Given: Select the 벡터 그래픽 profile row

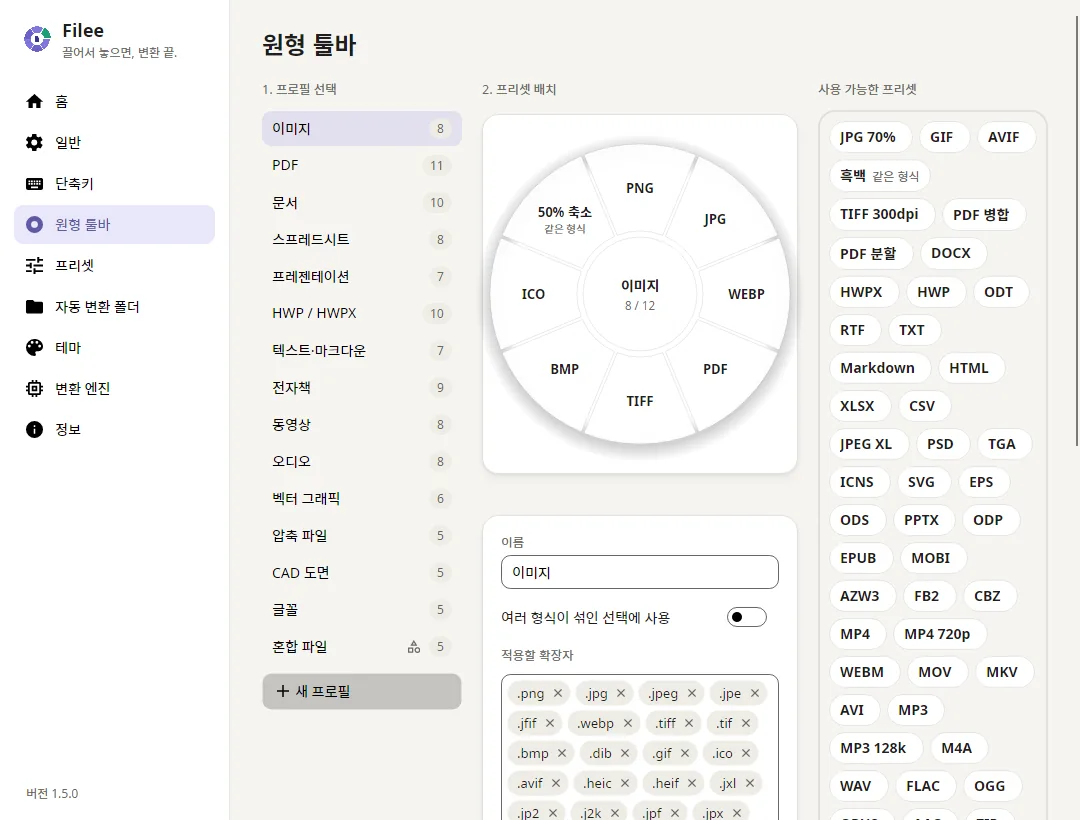Looking at the screenshot, I should (x=362, y=498).
